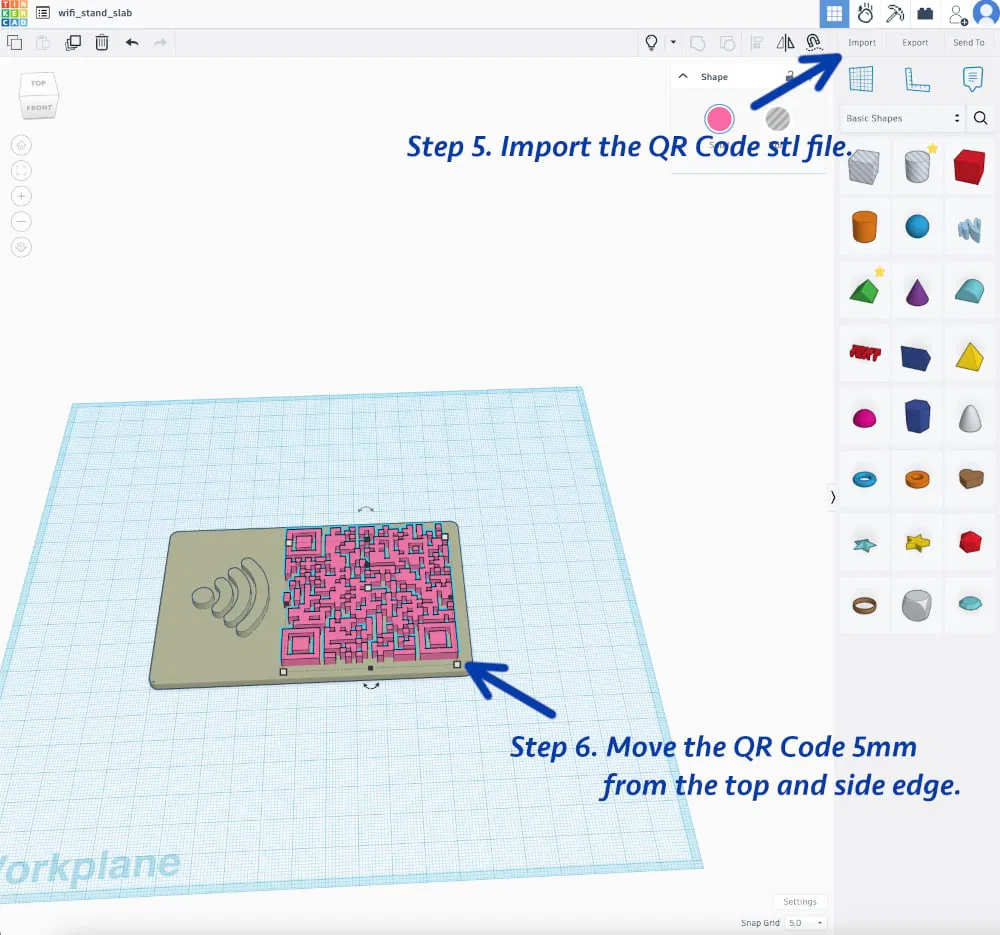Open the user profile avatar
This screenshot has height=935, width=1000.
click(986, 13)
